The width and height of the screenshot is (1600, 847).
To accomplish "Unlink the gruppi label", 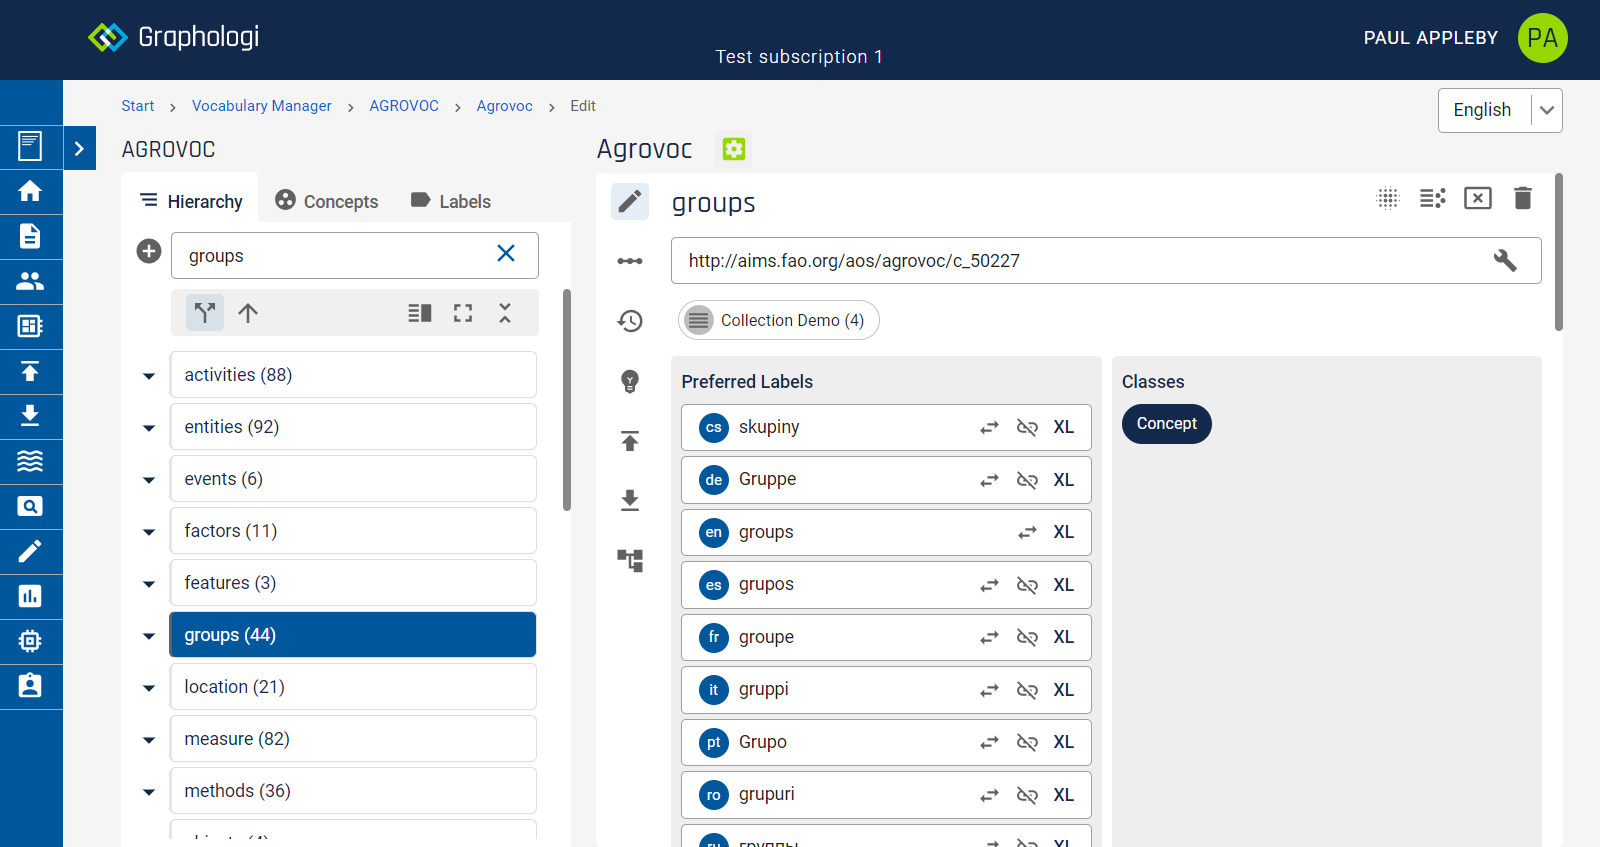I will coord(1027,690).
